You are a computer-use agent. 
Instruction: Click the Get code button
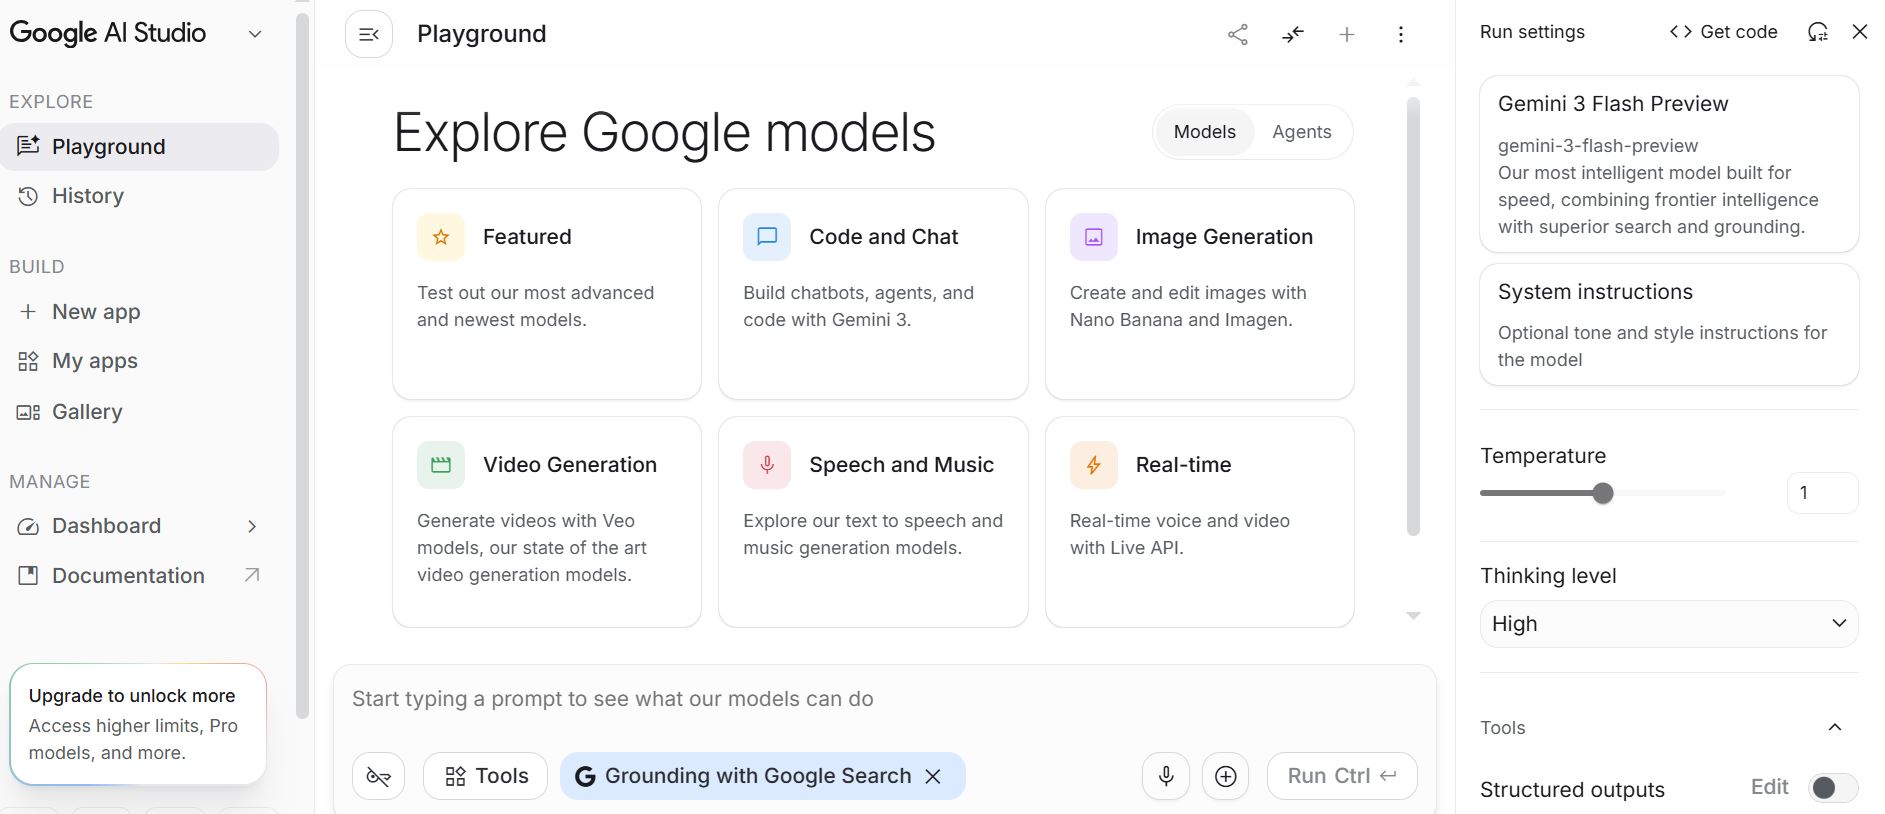1723,32
